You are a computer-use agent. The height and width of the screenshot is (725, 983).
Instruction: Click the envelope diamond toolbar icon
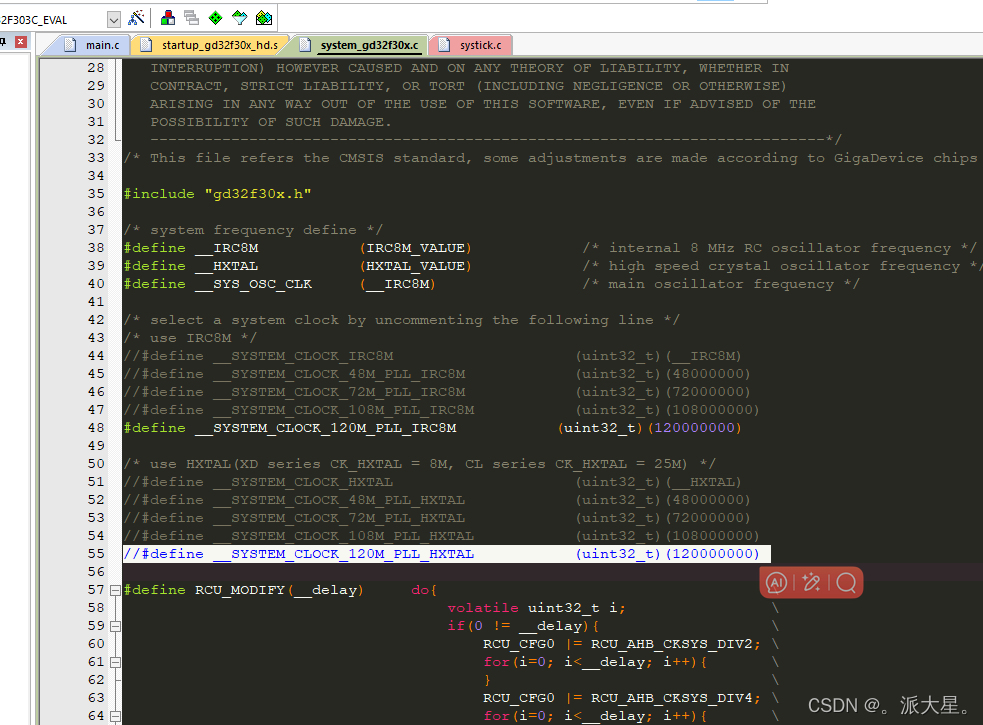click(x=263, y=17)
